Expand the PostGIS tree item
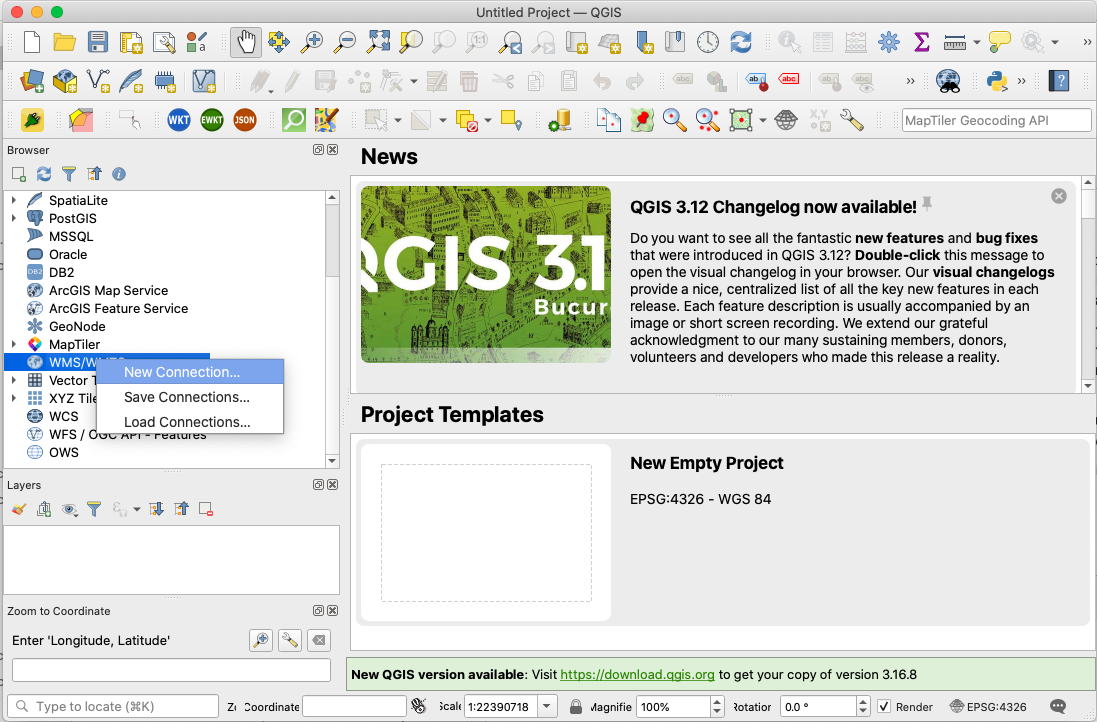The width and height of the screenshot is (1097, 722). coord(14,218)
